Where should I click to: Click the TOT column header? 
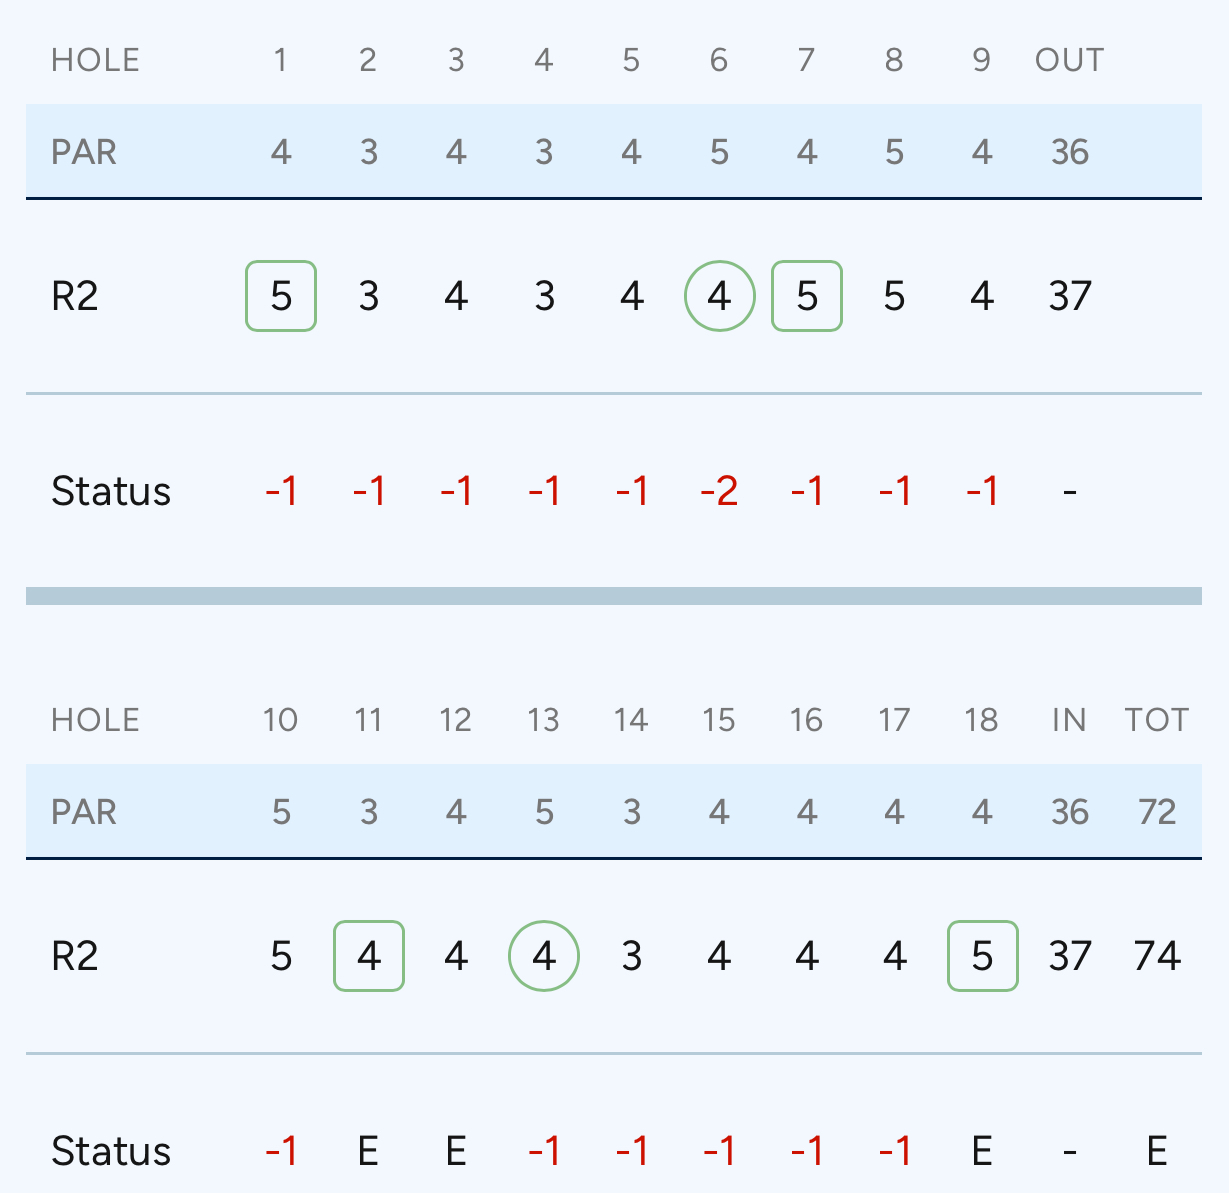pyautogui.click(x=1157, y=720)
